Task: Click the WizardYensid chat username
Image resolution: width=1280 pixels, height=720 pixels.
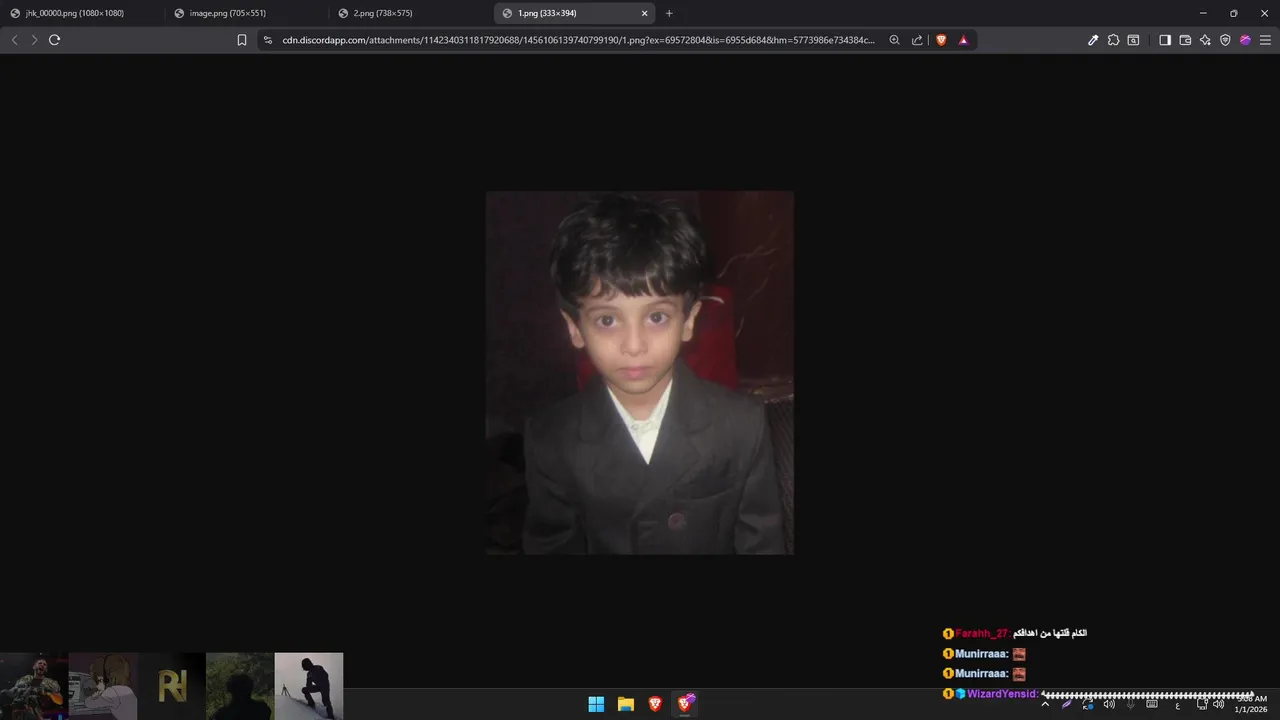Action: click(x=1001, y=693)
